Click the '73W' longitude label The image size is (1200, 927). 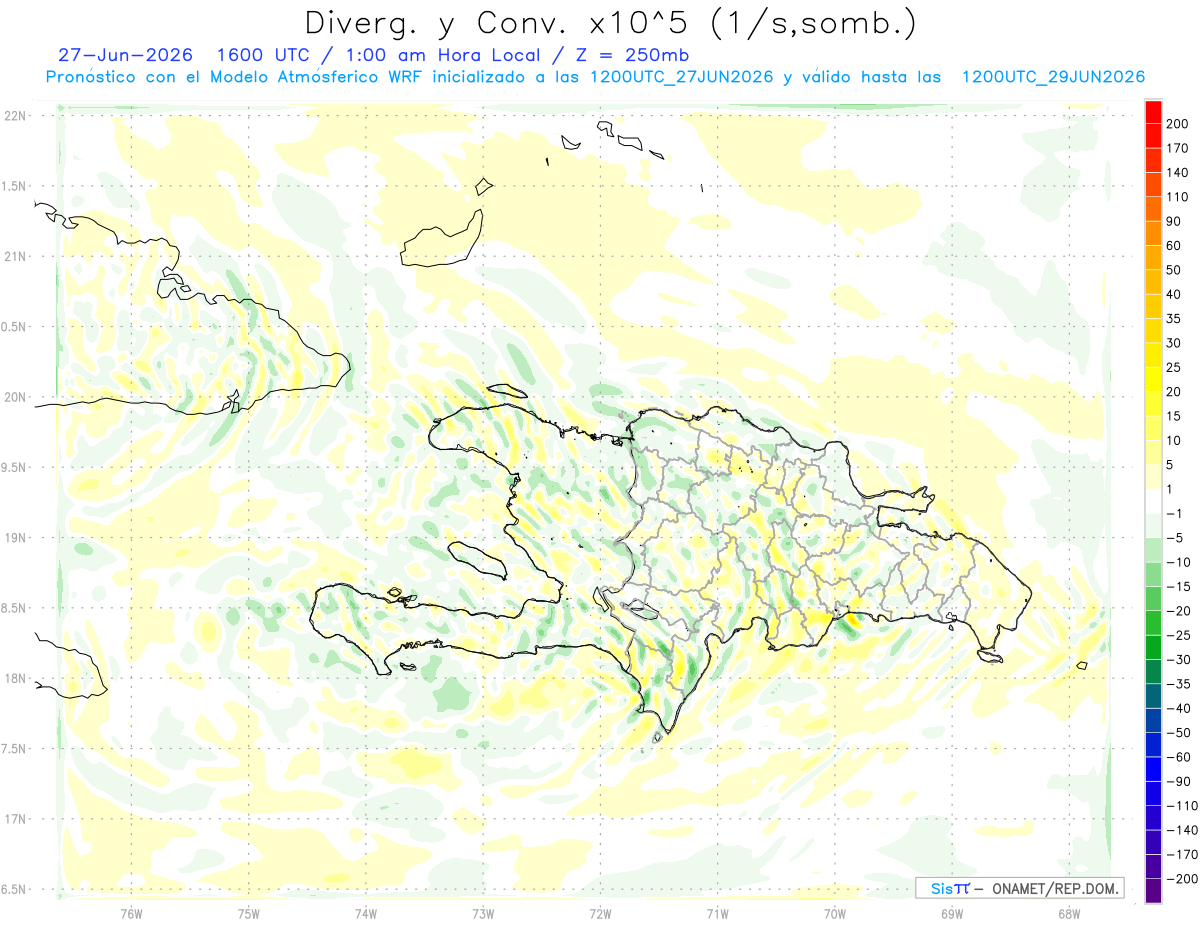(483, 914)
